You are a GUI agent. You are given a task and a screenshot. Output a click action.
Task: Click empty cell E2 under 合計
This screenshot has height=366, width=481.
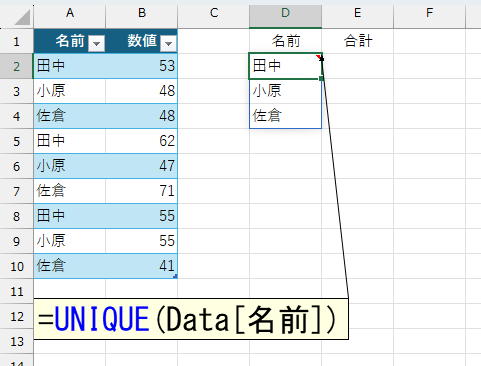pos(357,66)
